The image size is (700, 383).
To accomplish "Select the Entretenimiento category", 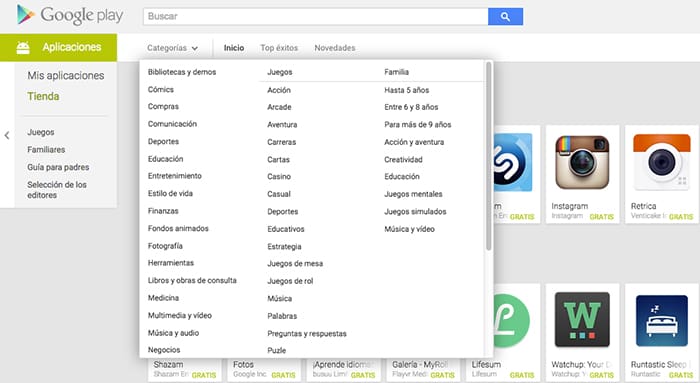I will (x=175, y=176).
